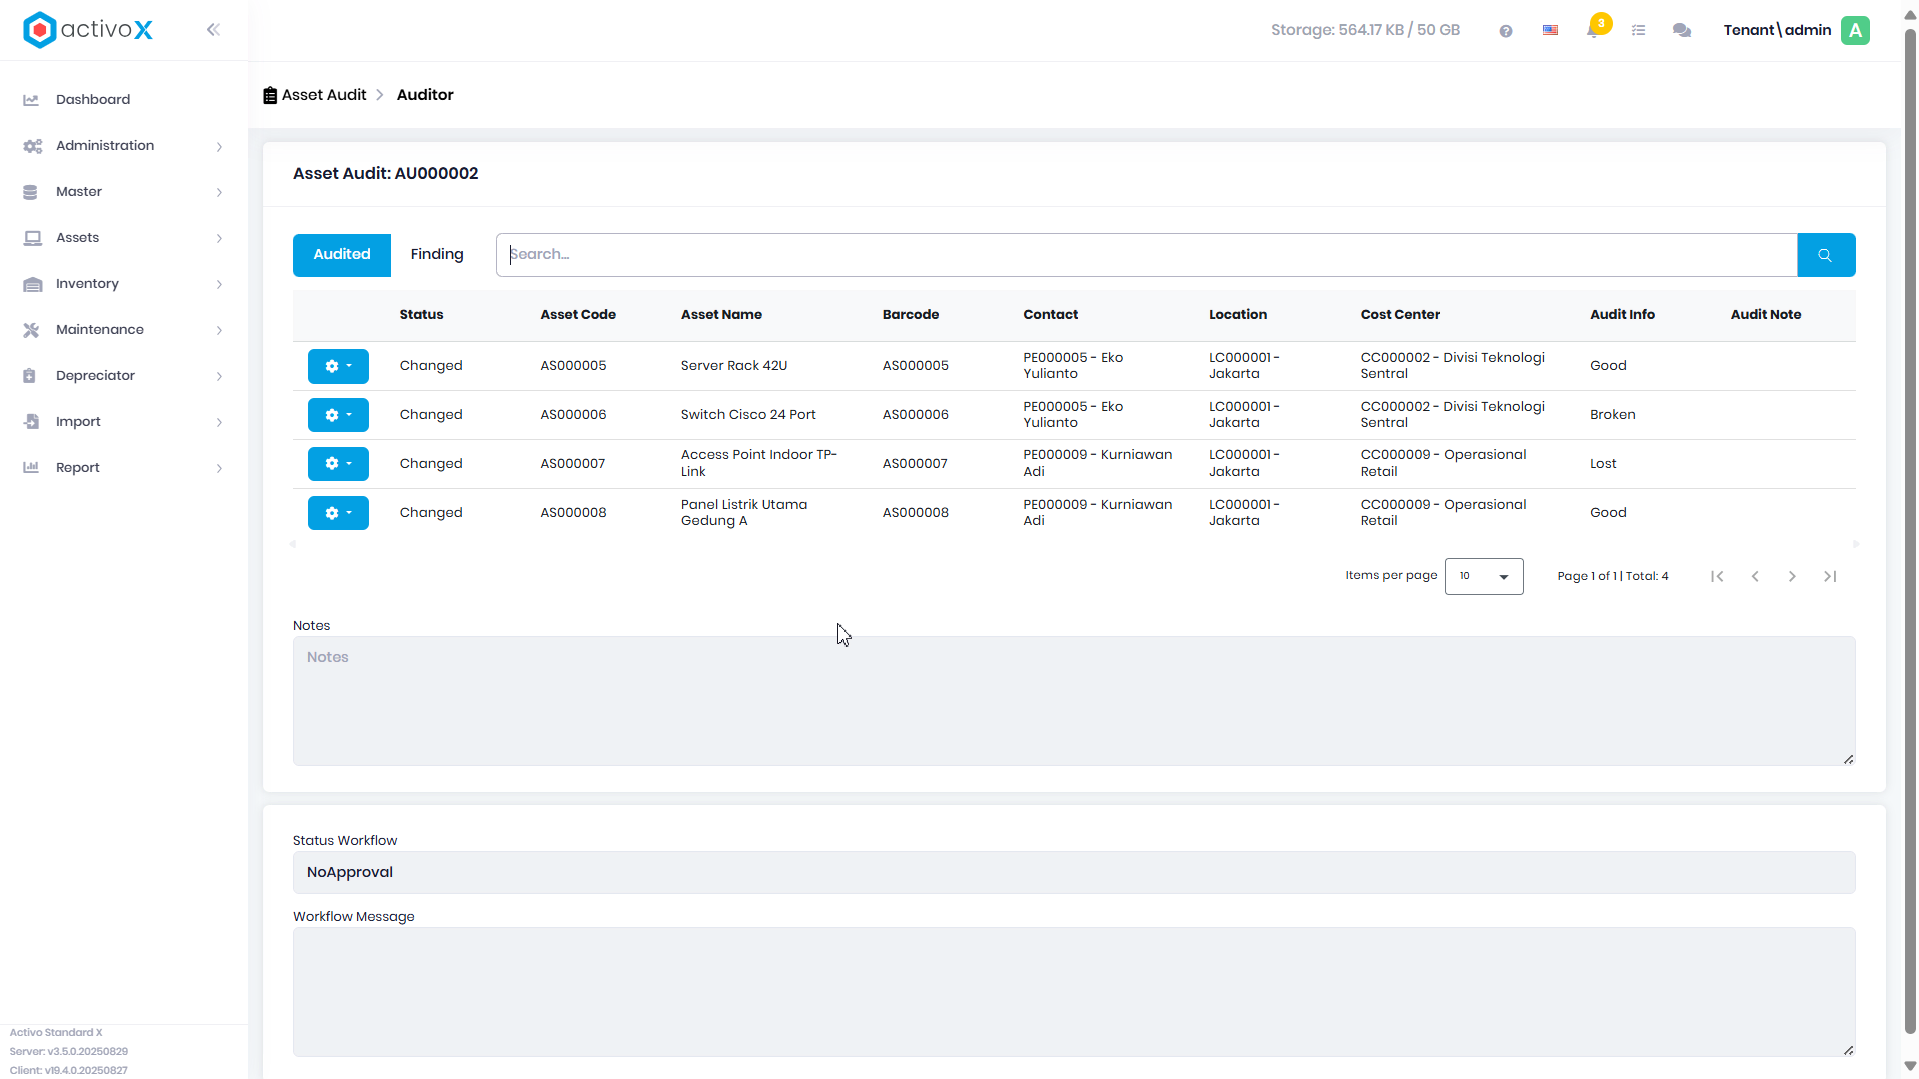Focus the Search input field
1919x1079 pixels.
click(1146, 255)
